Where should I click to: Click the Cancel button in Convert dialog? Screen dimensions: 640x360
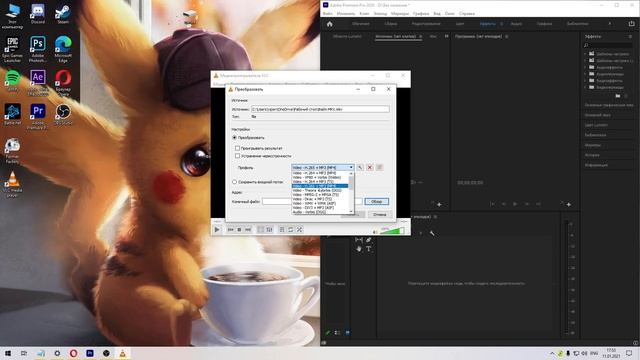(x=379, y=214)
